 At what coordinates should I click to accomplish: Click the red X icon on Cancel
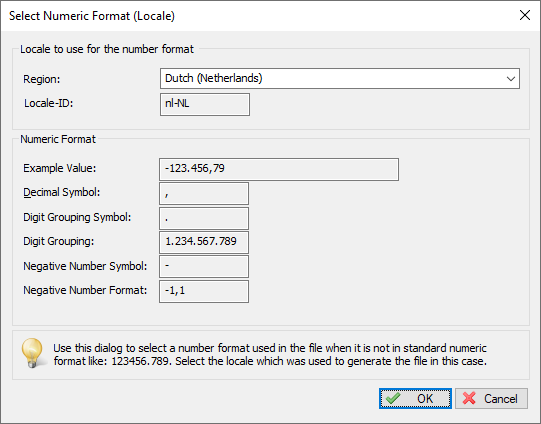pos(469,398)
